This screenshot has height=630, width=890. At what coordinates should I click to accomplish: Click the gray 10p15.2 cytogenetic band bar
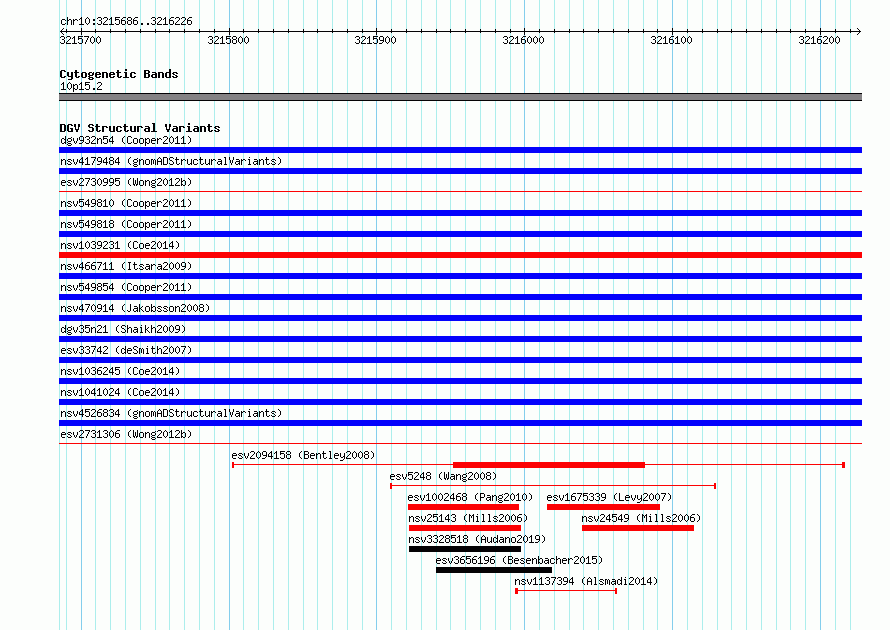point(460,97)
